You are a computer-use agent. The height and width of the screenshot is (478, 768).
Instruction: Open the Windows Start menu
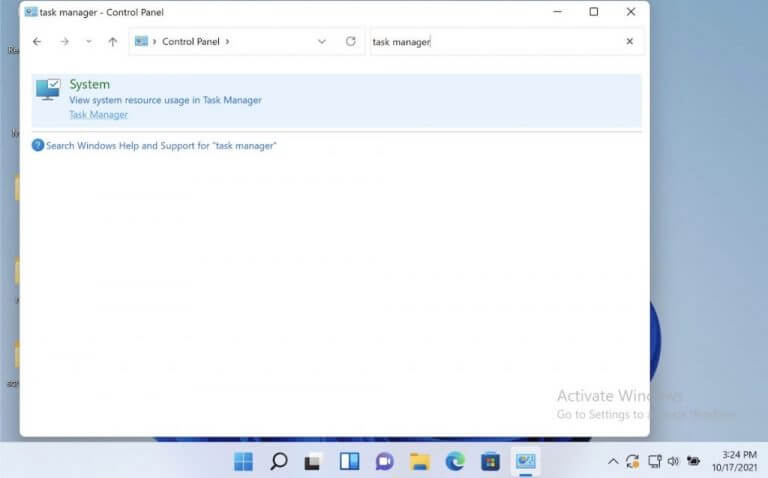coord(243,461)
